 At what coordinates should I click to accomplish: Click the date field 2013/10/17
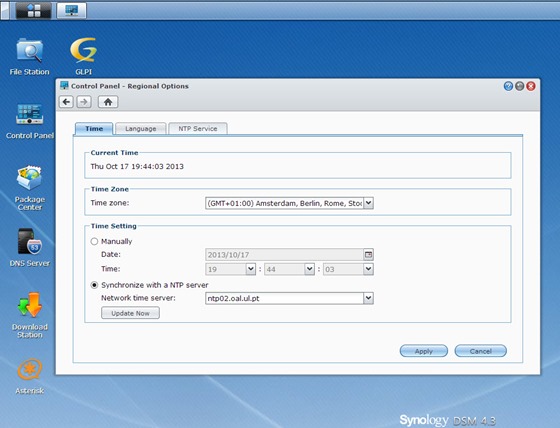coord(285,255)
